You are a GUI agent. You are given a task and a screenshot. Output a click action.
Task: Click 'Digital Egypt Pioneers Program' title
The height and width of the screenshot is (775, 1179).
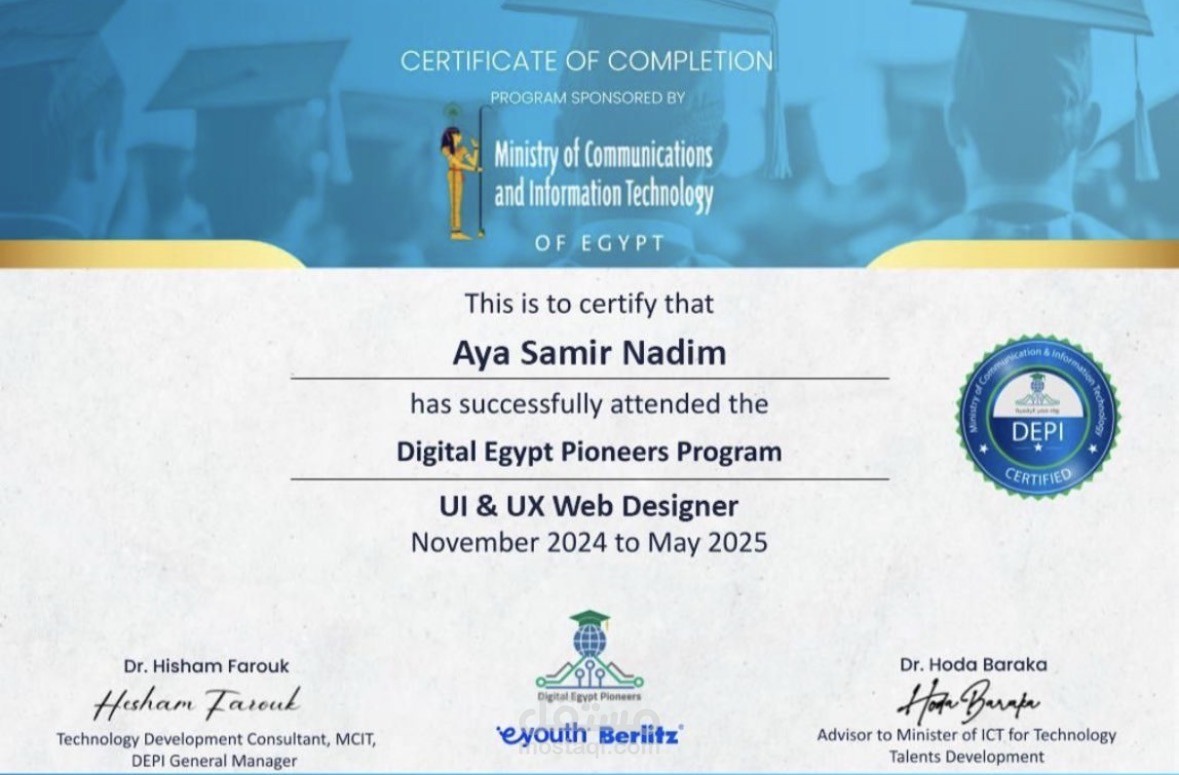coord(589,452)
